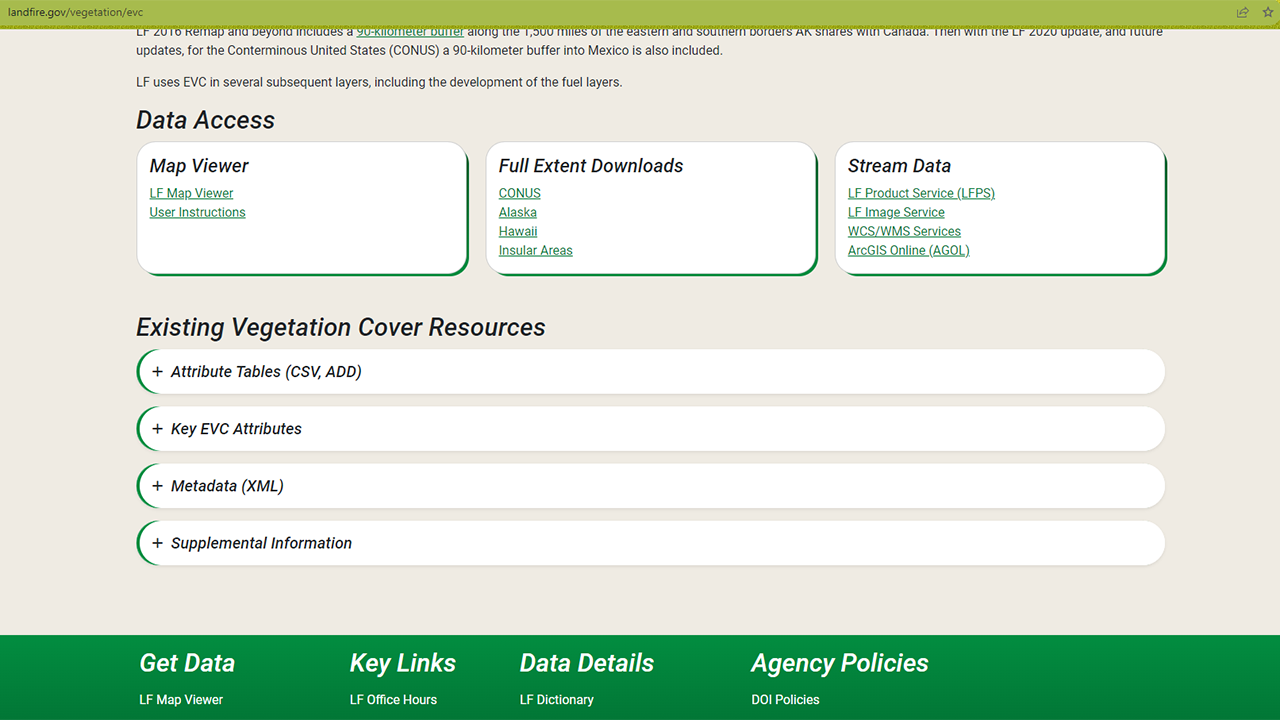Open LF Dictionary under Data Details
The width and height of the screenshot is (1280, 720).
click(556, 699)
